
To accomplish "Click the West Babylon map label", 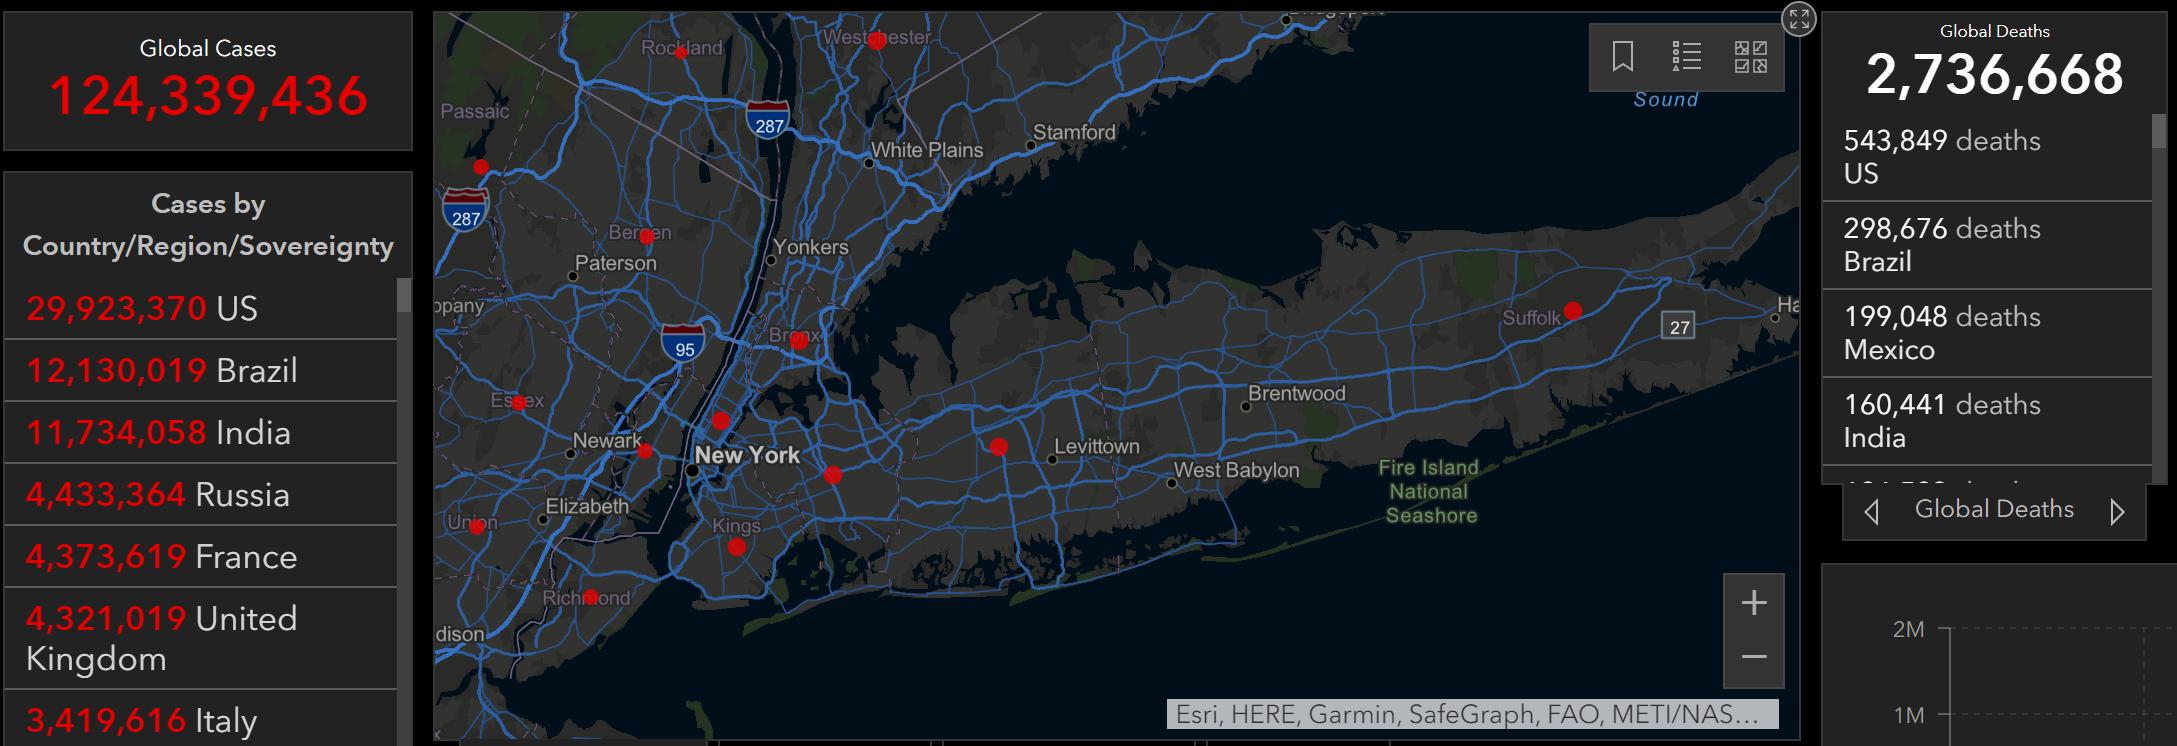I will 1236,470.
